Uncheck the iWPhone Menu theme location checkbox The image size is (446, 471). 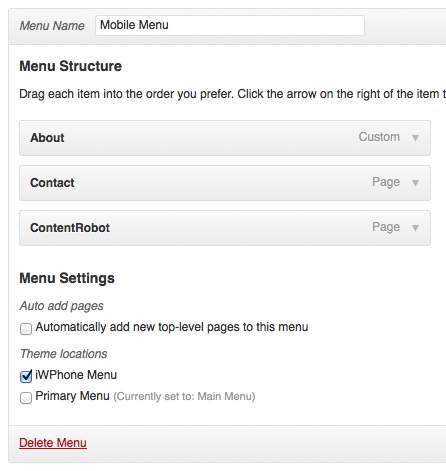(x=26, y=376)
